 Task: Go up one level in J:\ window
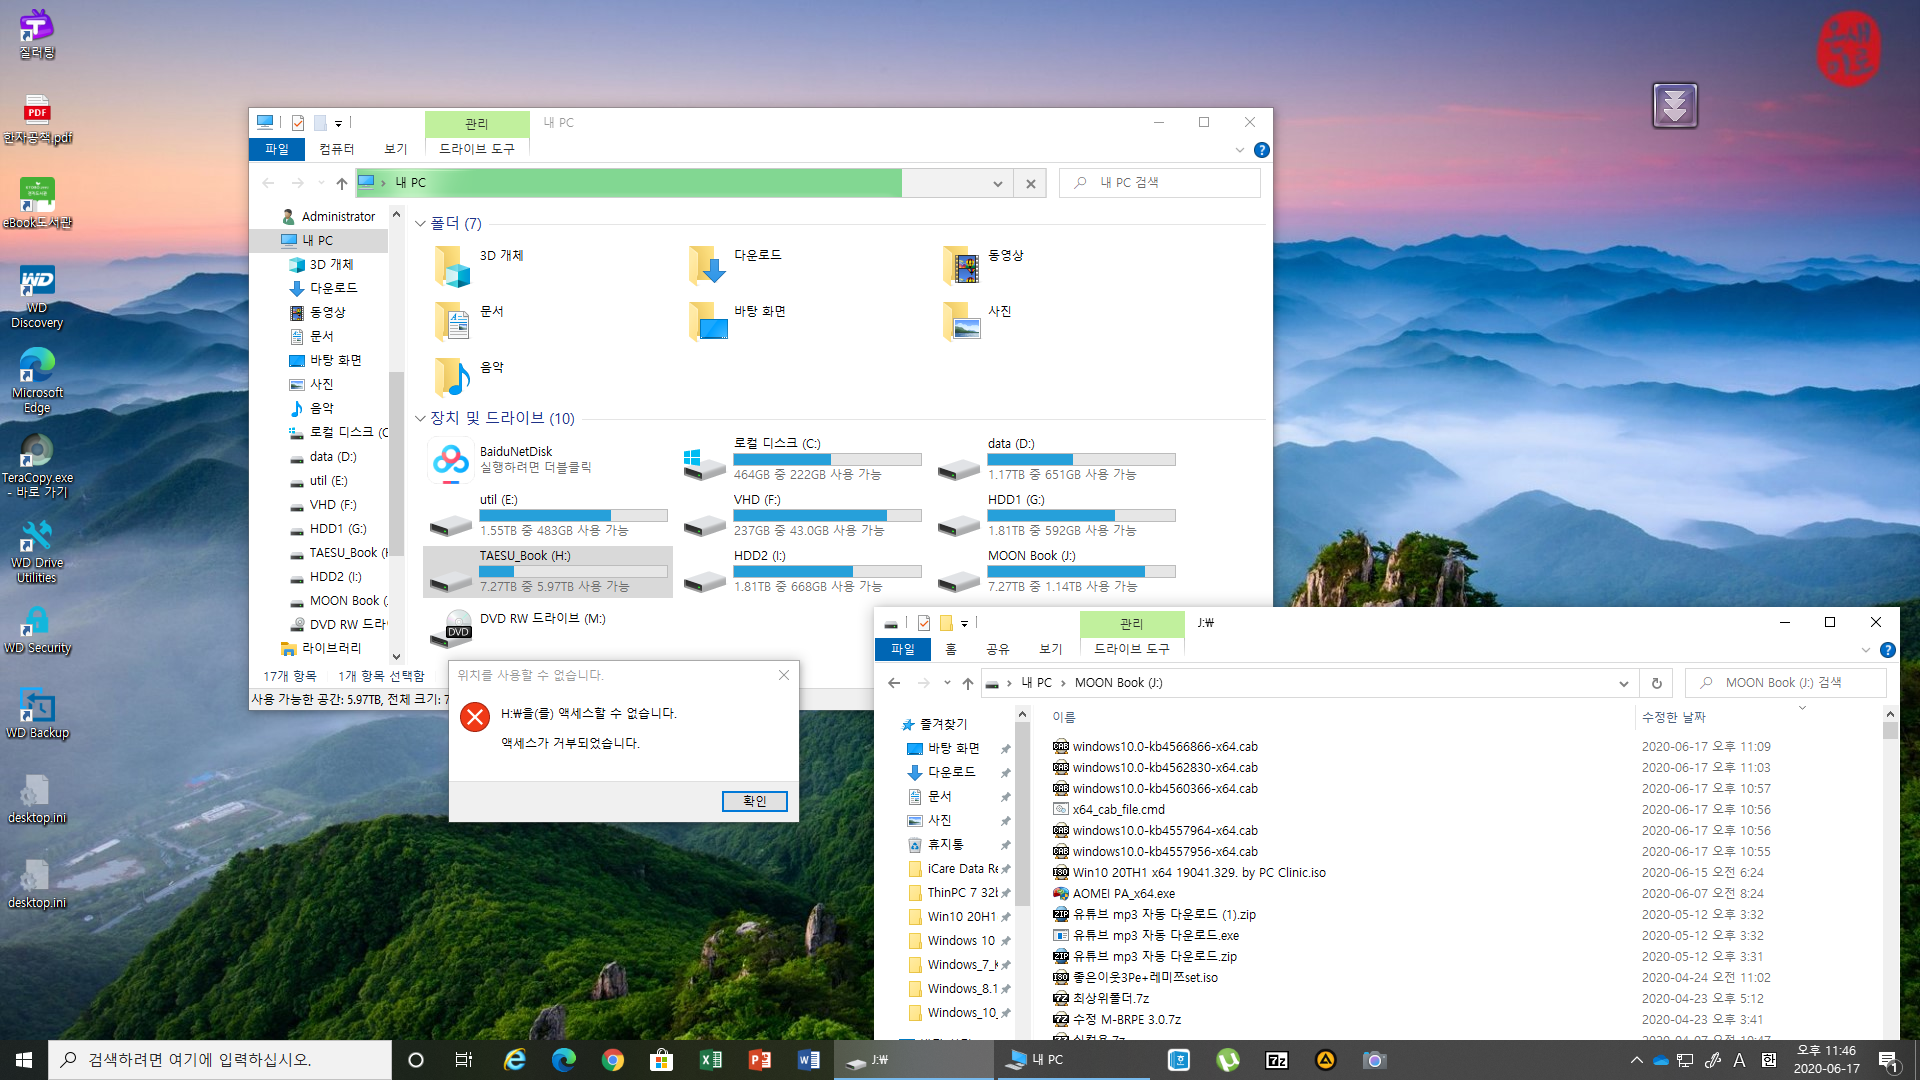[x=967, y=683]
